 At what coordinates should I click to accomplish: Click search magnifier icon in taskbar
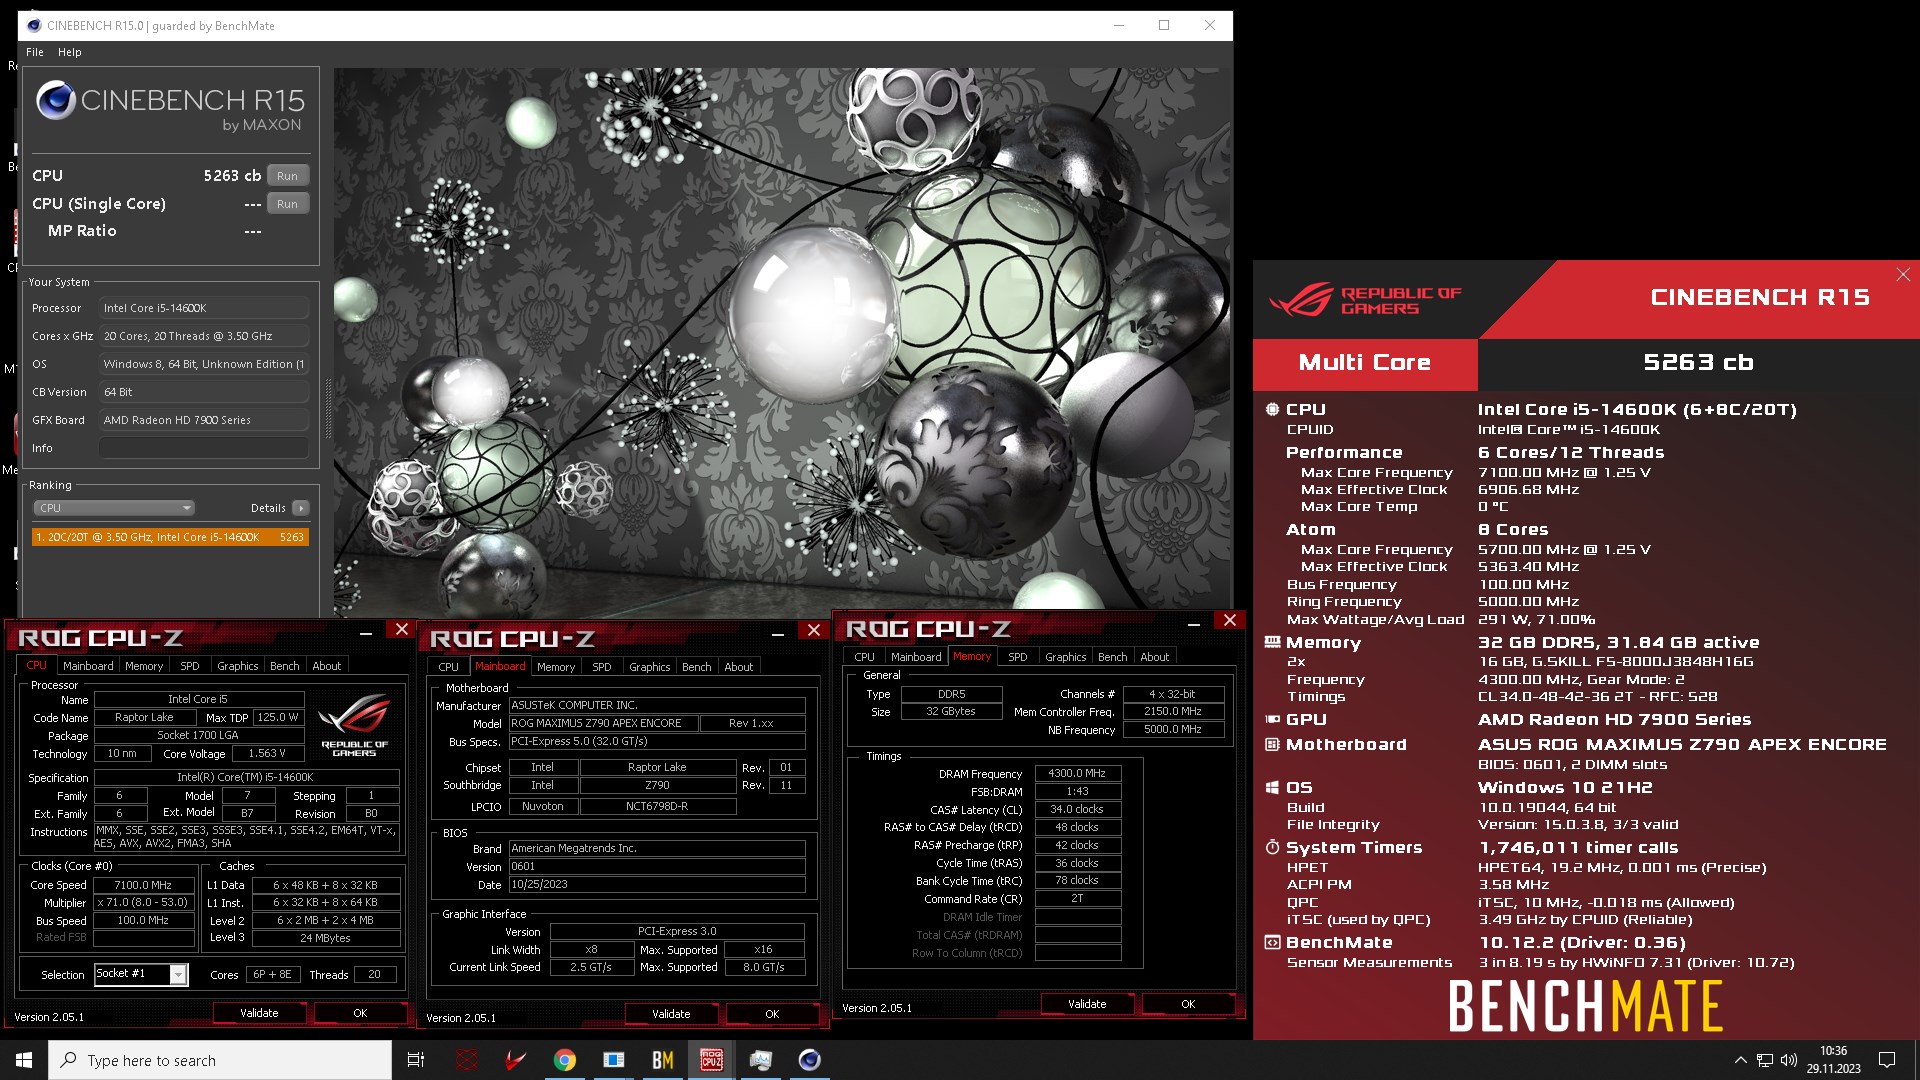click(x=69, y=1060)
